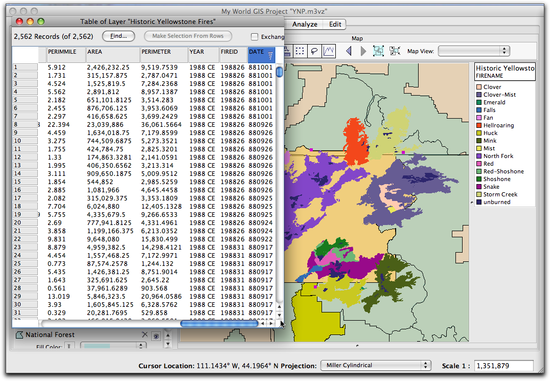The image size is (550, 381).
Task: Activate the profile graph line tool
Action: pos(329,51)
